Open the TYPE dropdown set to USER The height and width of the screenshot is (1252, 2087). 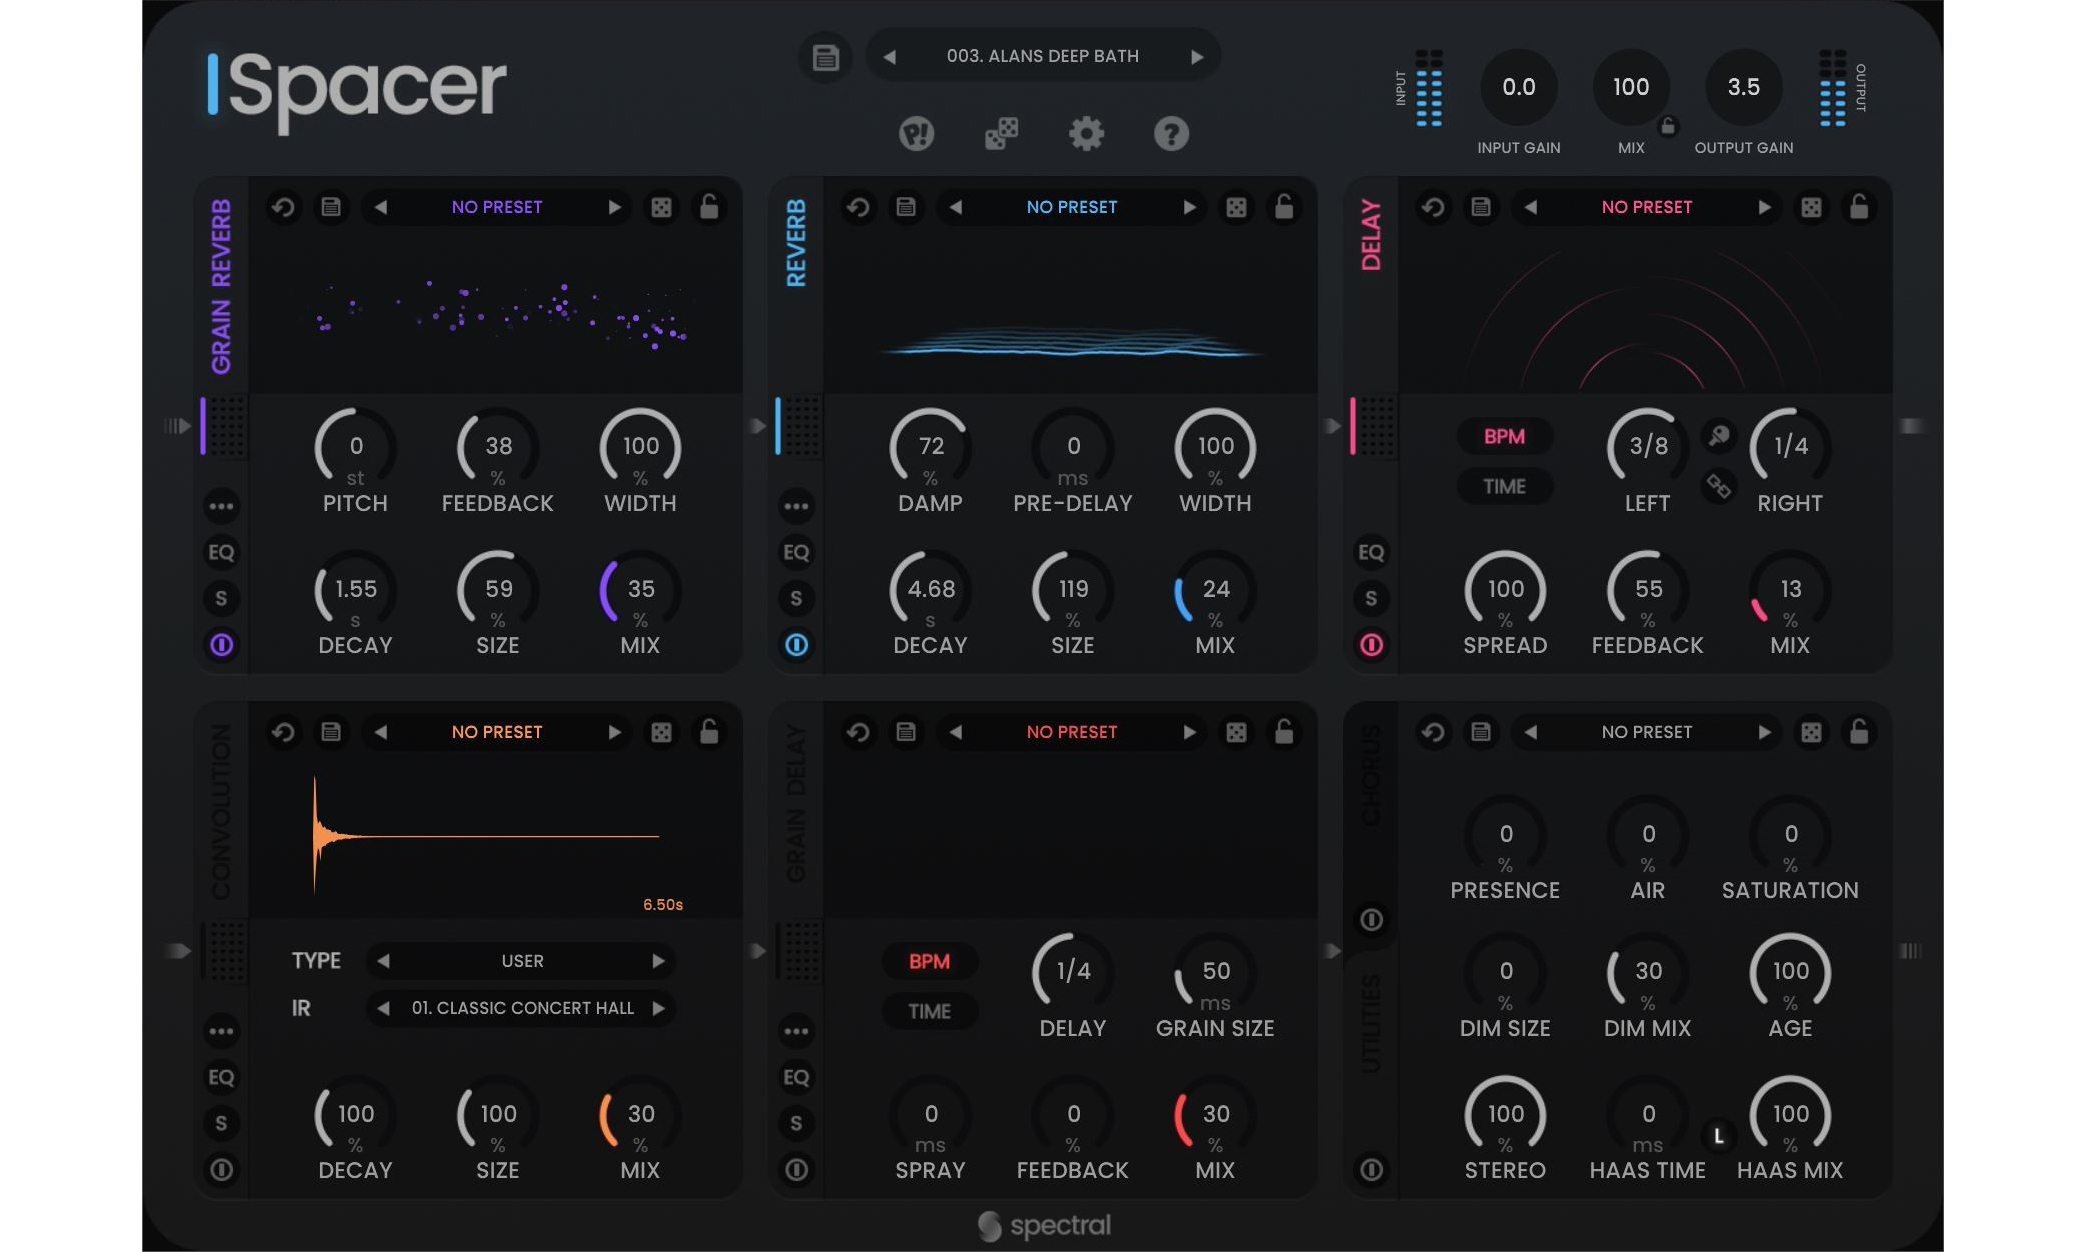pyautogui.click(x=520, y=960)
